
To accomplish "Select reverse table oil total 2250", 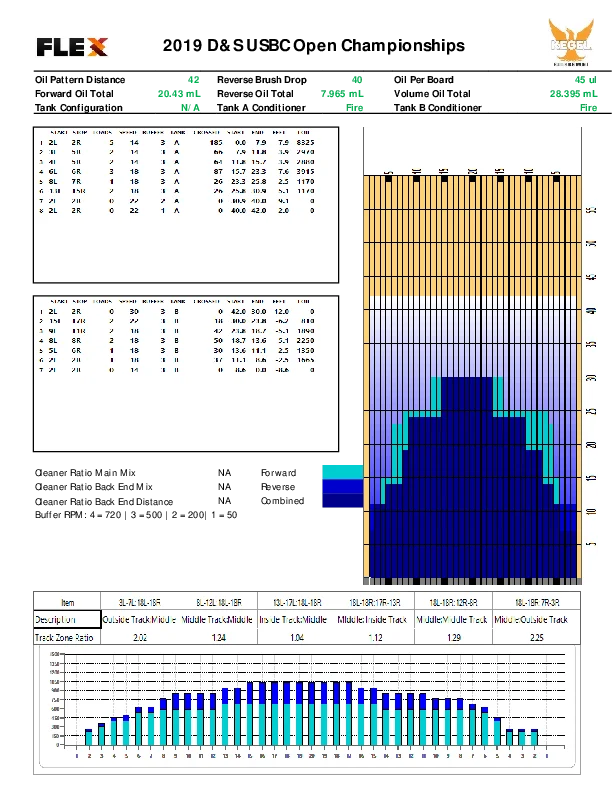I will [305, 341].
